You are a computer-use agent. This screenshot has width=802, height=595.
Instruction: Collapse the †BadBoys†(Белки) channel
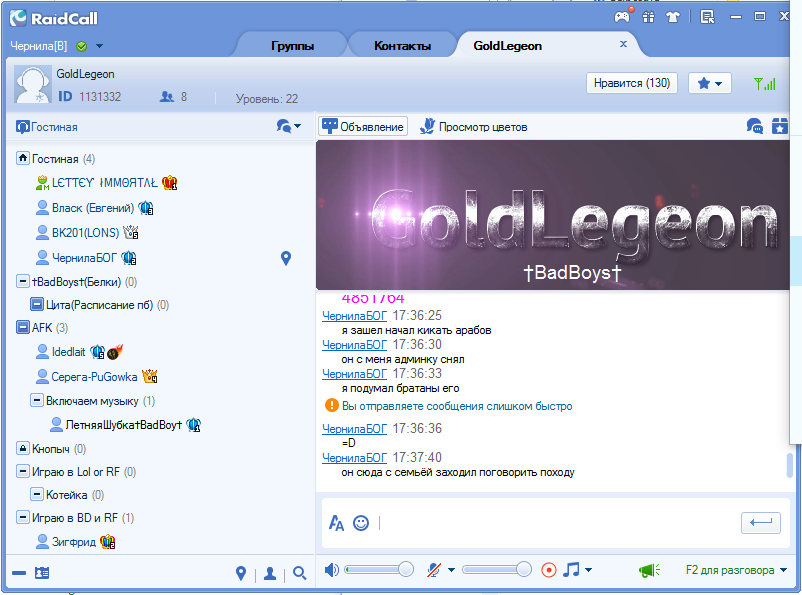click(x=23, y=281)
